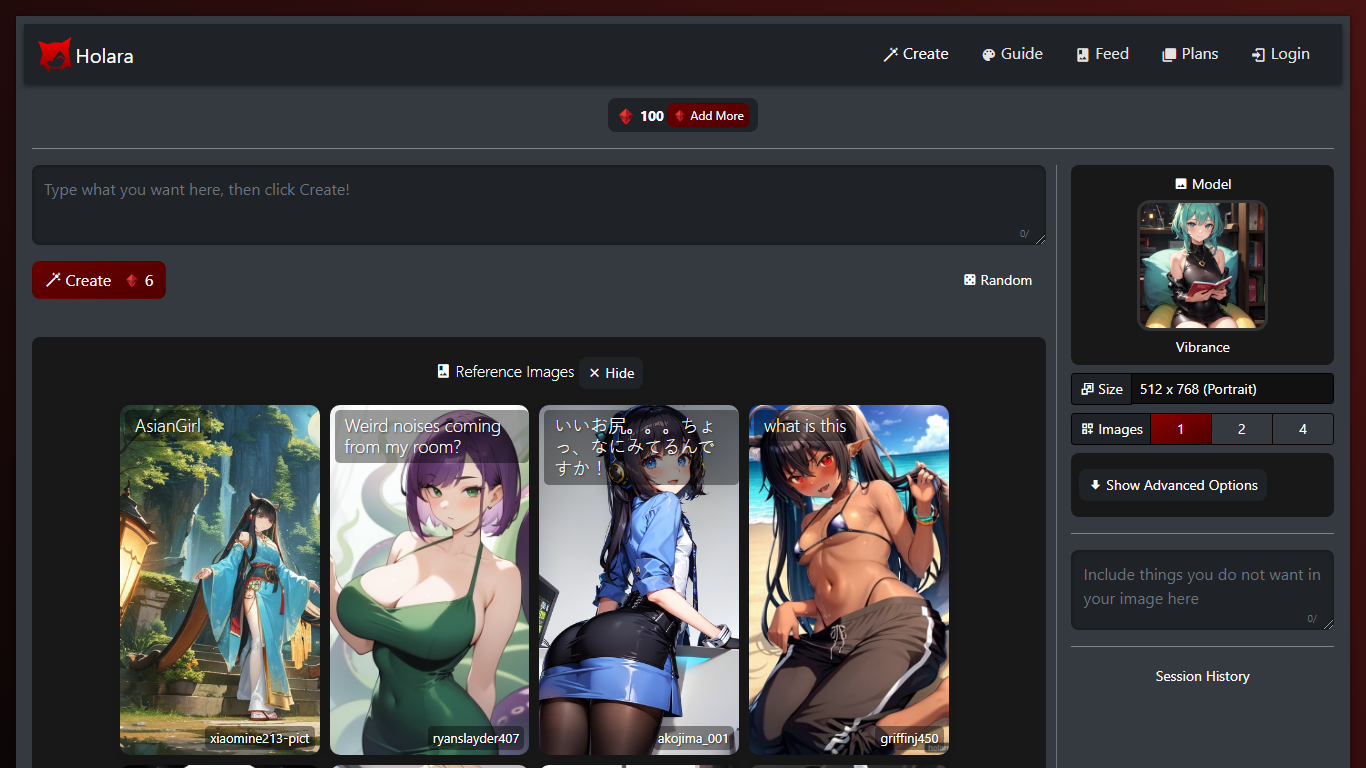Open the Size dropdown showing 512 x 768
The height and width of the screenshot is (768, 1366).
(1231, 389)
